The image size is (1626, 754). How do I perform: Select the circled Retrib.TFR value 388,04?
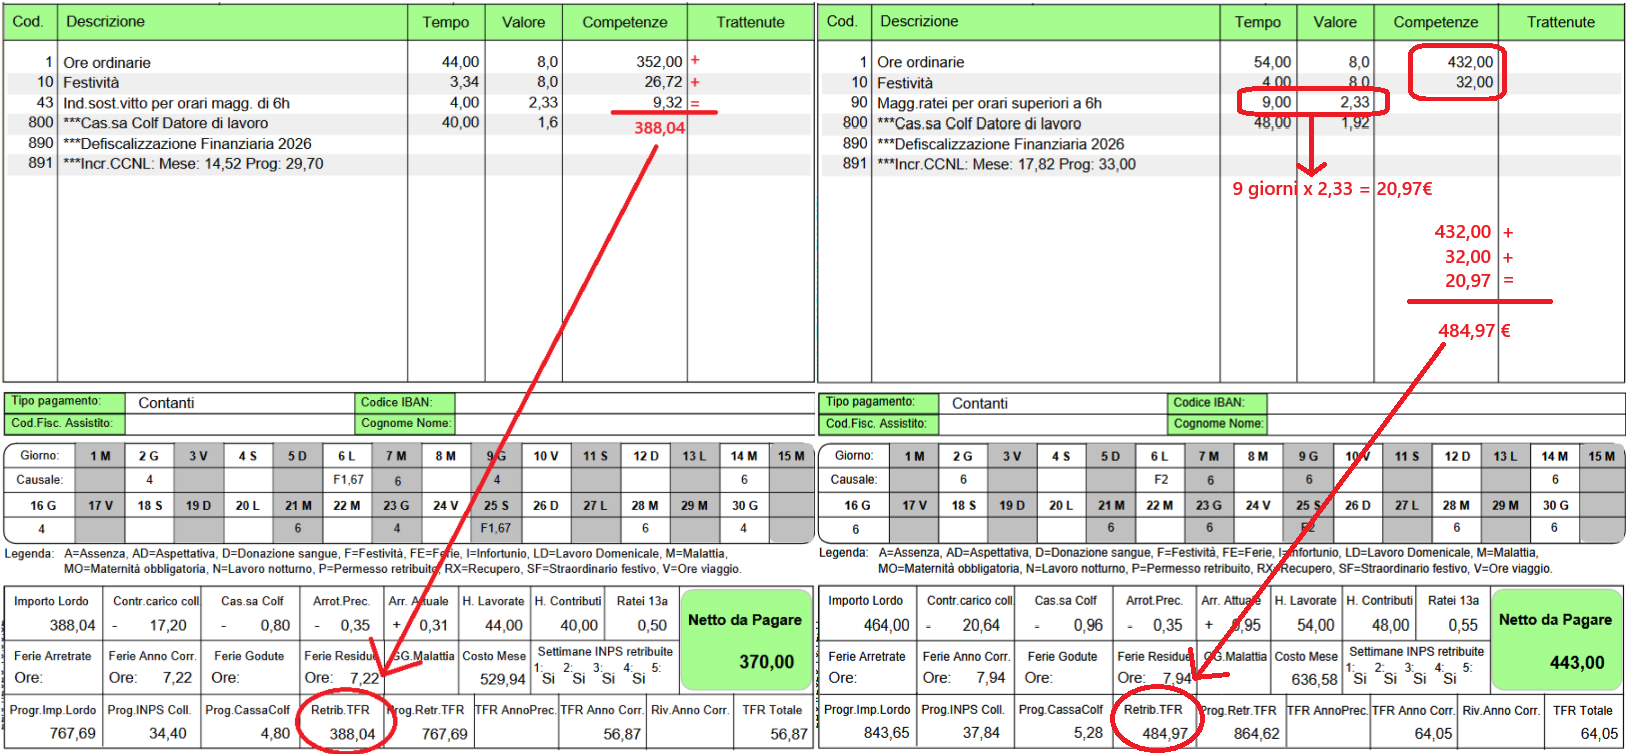coord(352,733)
